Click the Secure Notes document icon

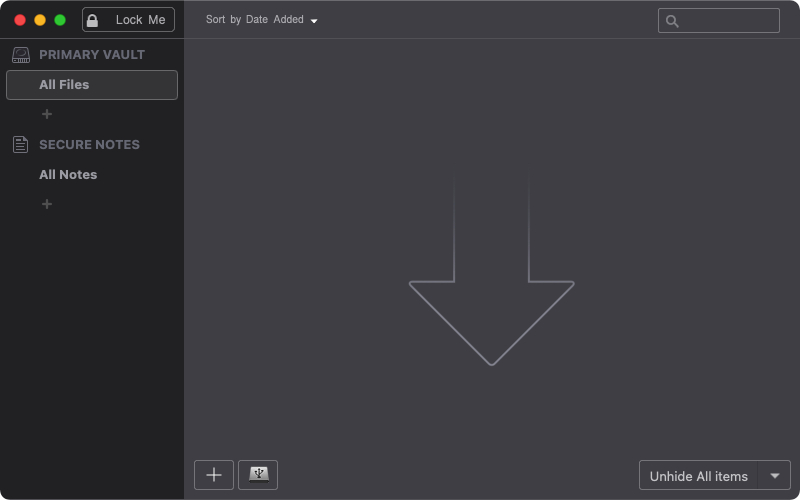21,145
